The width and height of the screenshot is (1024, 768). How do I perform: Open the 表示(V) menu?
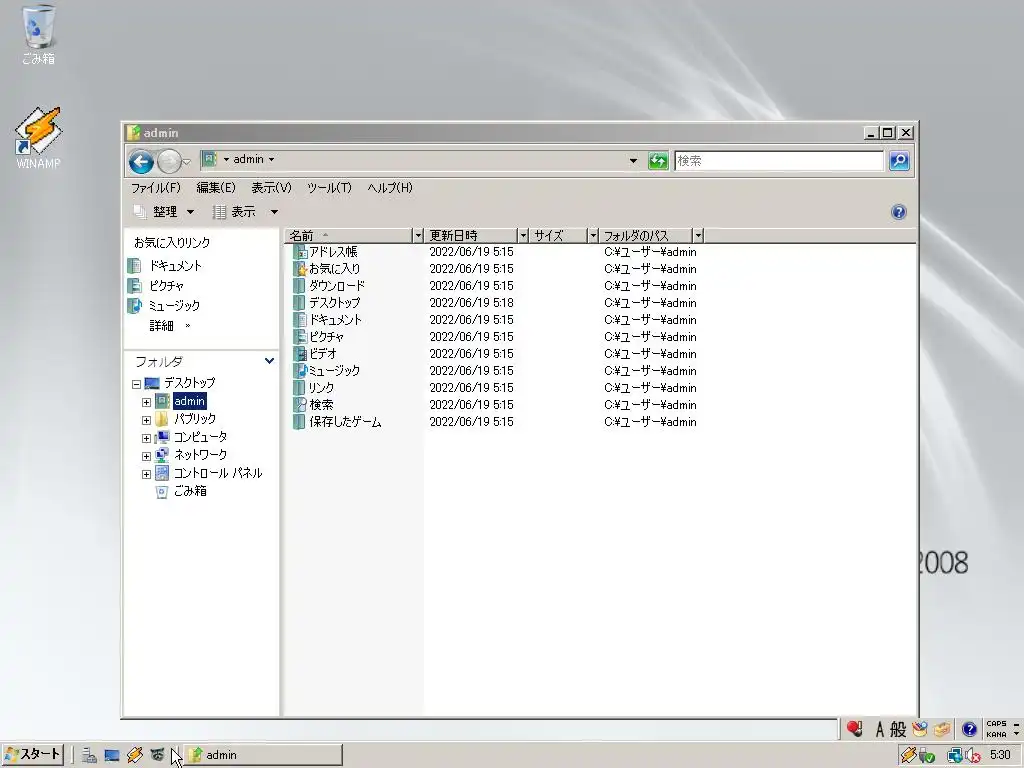point(271,188)
